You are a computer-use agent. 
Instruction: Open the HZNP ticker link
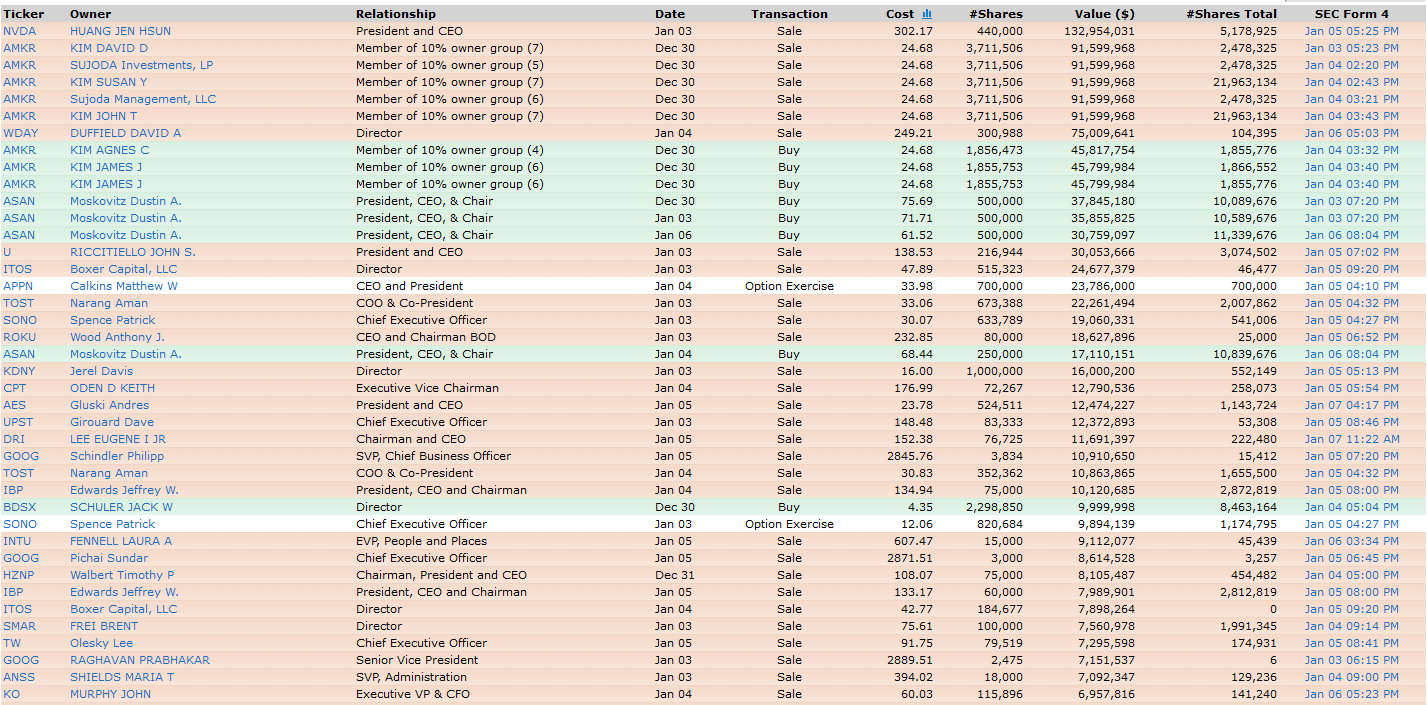(x=19, y=575)
